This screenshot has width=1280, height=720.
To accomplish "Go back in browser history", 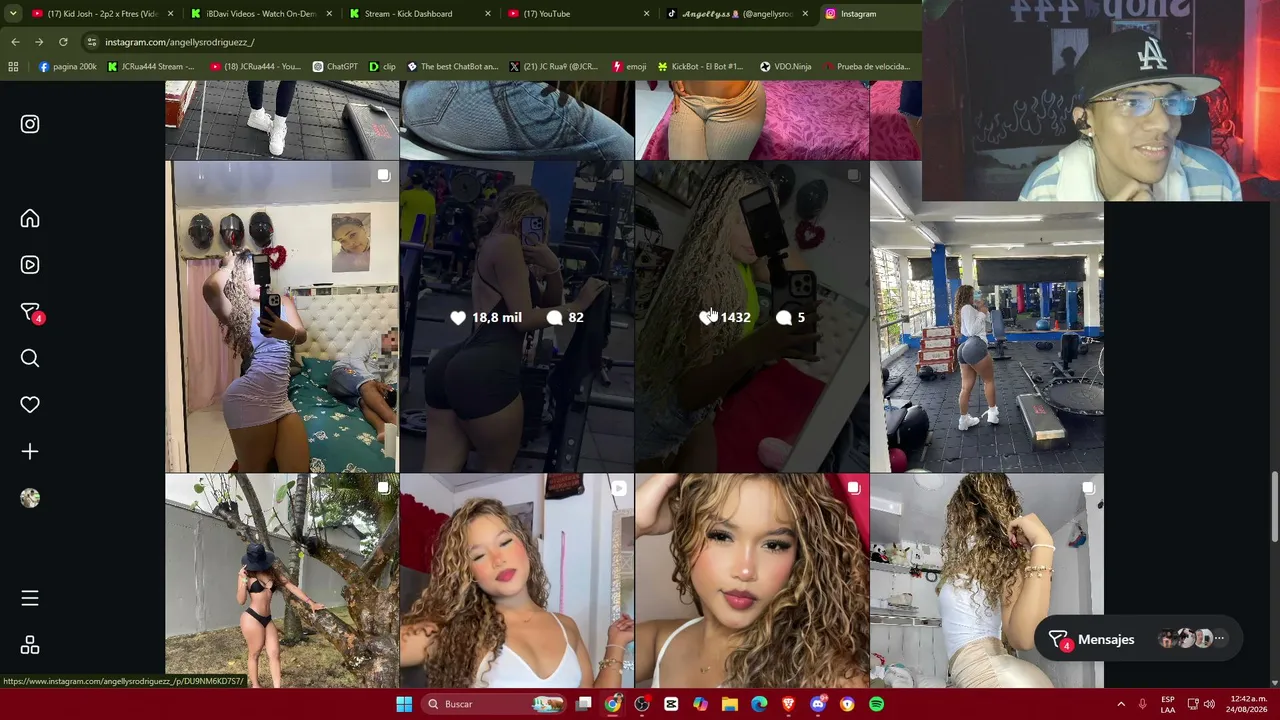I will 15,42.
